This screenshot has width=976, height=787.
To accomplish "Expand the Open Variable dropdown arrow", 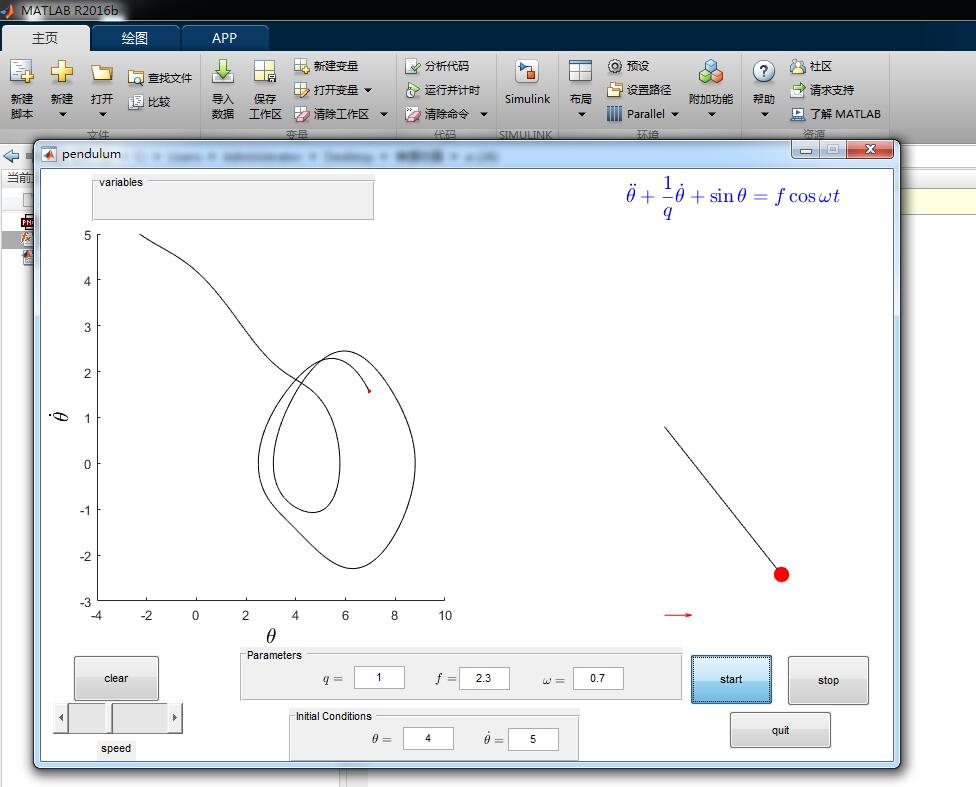I will click(x=368, y=90).
